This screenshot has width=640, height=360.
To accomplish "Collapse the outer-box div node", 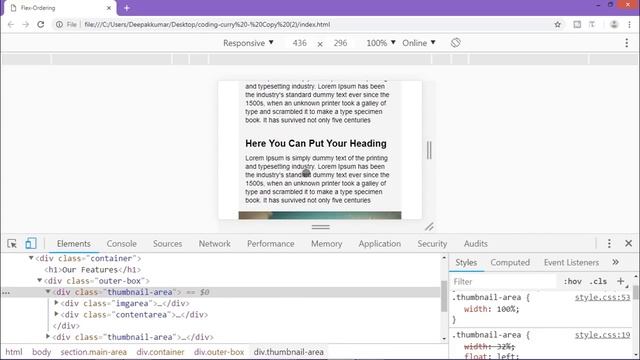I will [x=40, y=280].
